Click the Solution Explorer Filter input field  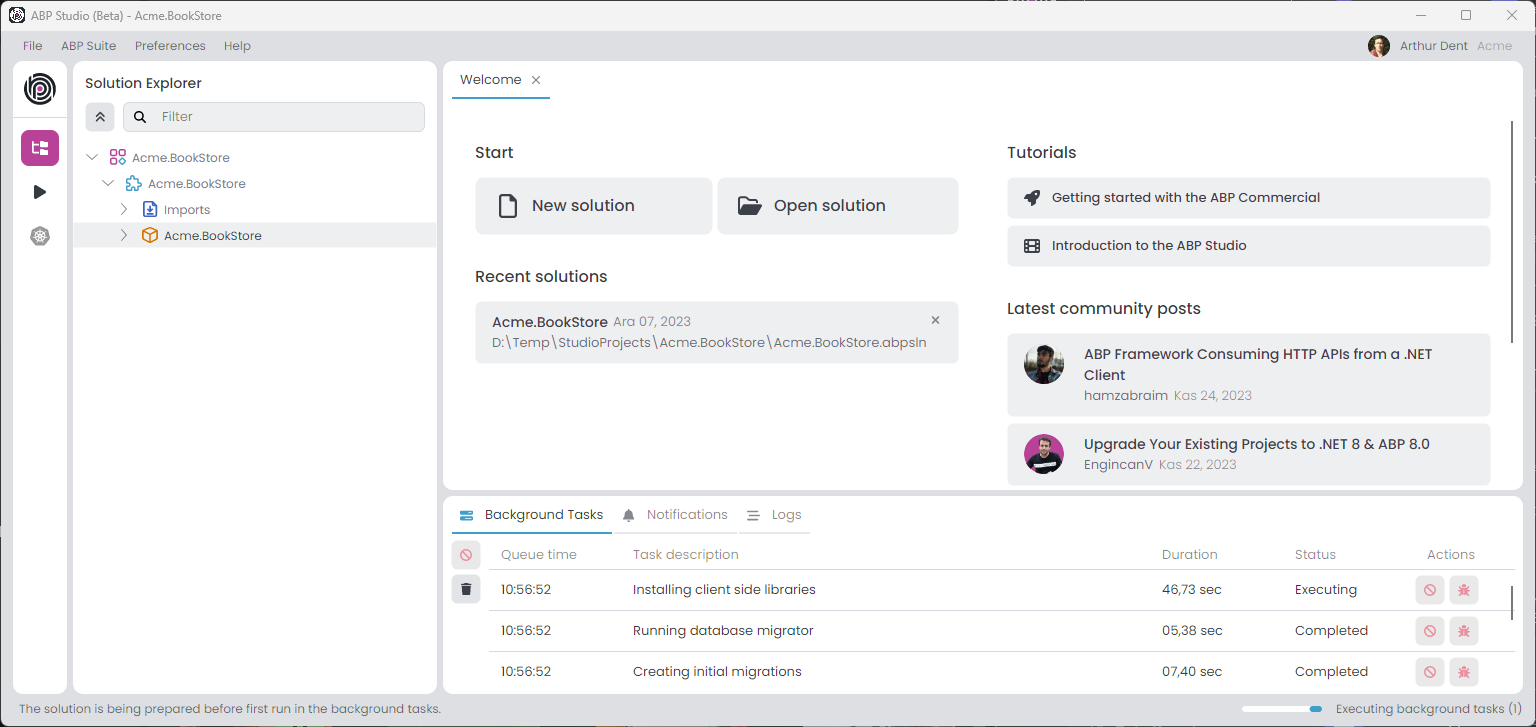tap(285, 117)
